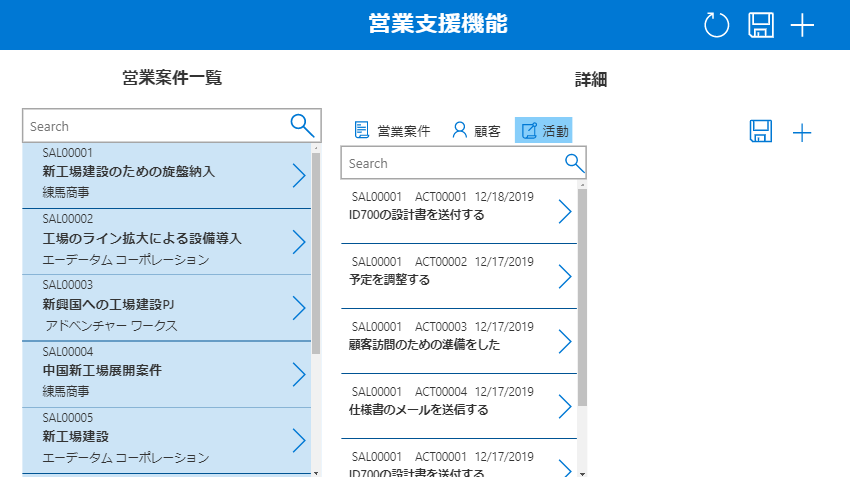
Task: Click the save icon in blue header
Action: [x=761, y=25]
